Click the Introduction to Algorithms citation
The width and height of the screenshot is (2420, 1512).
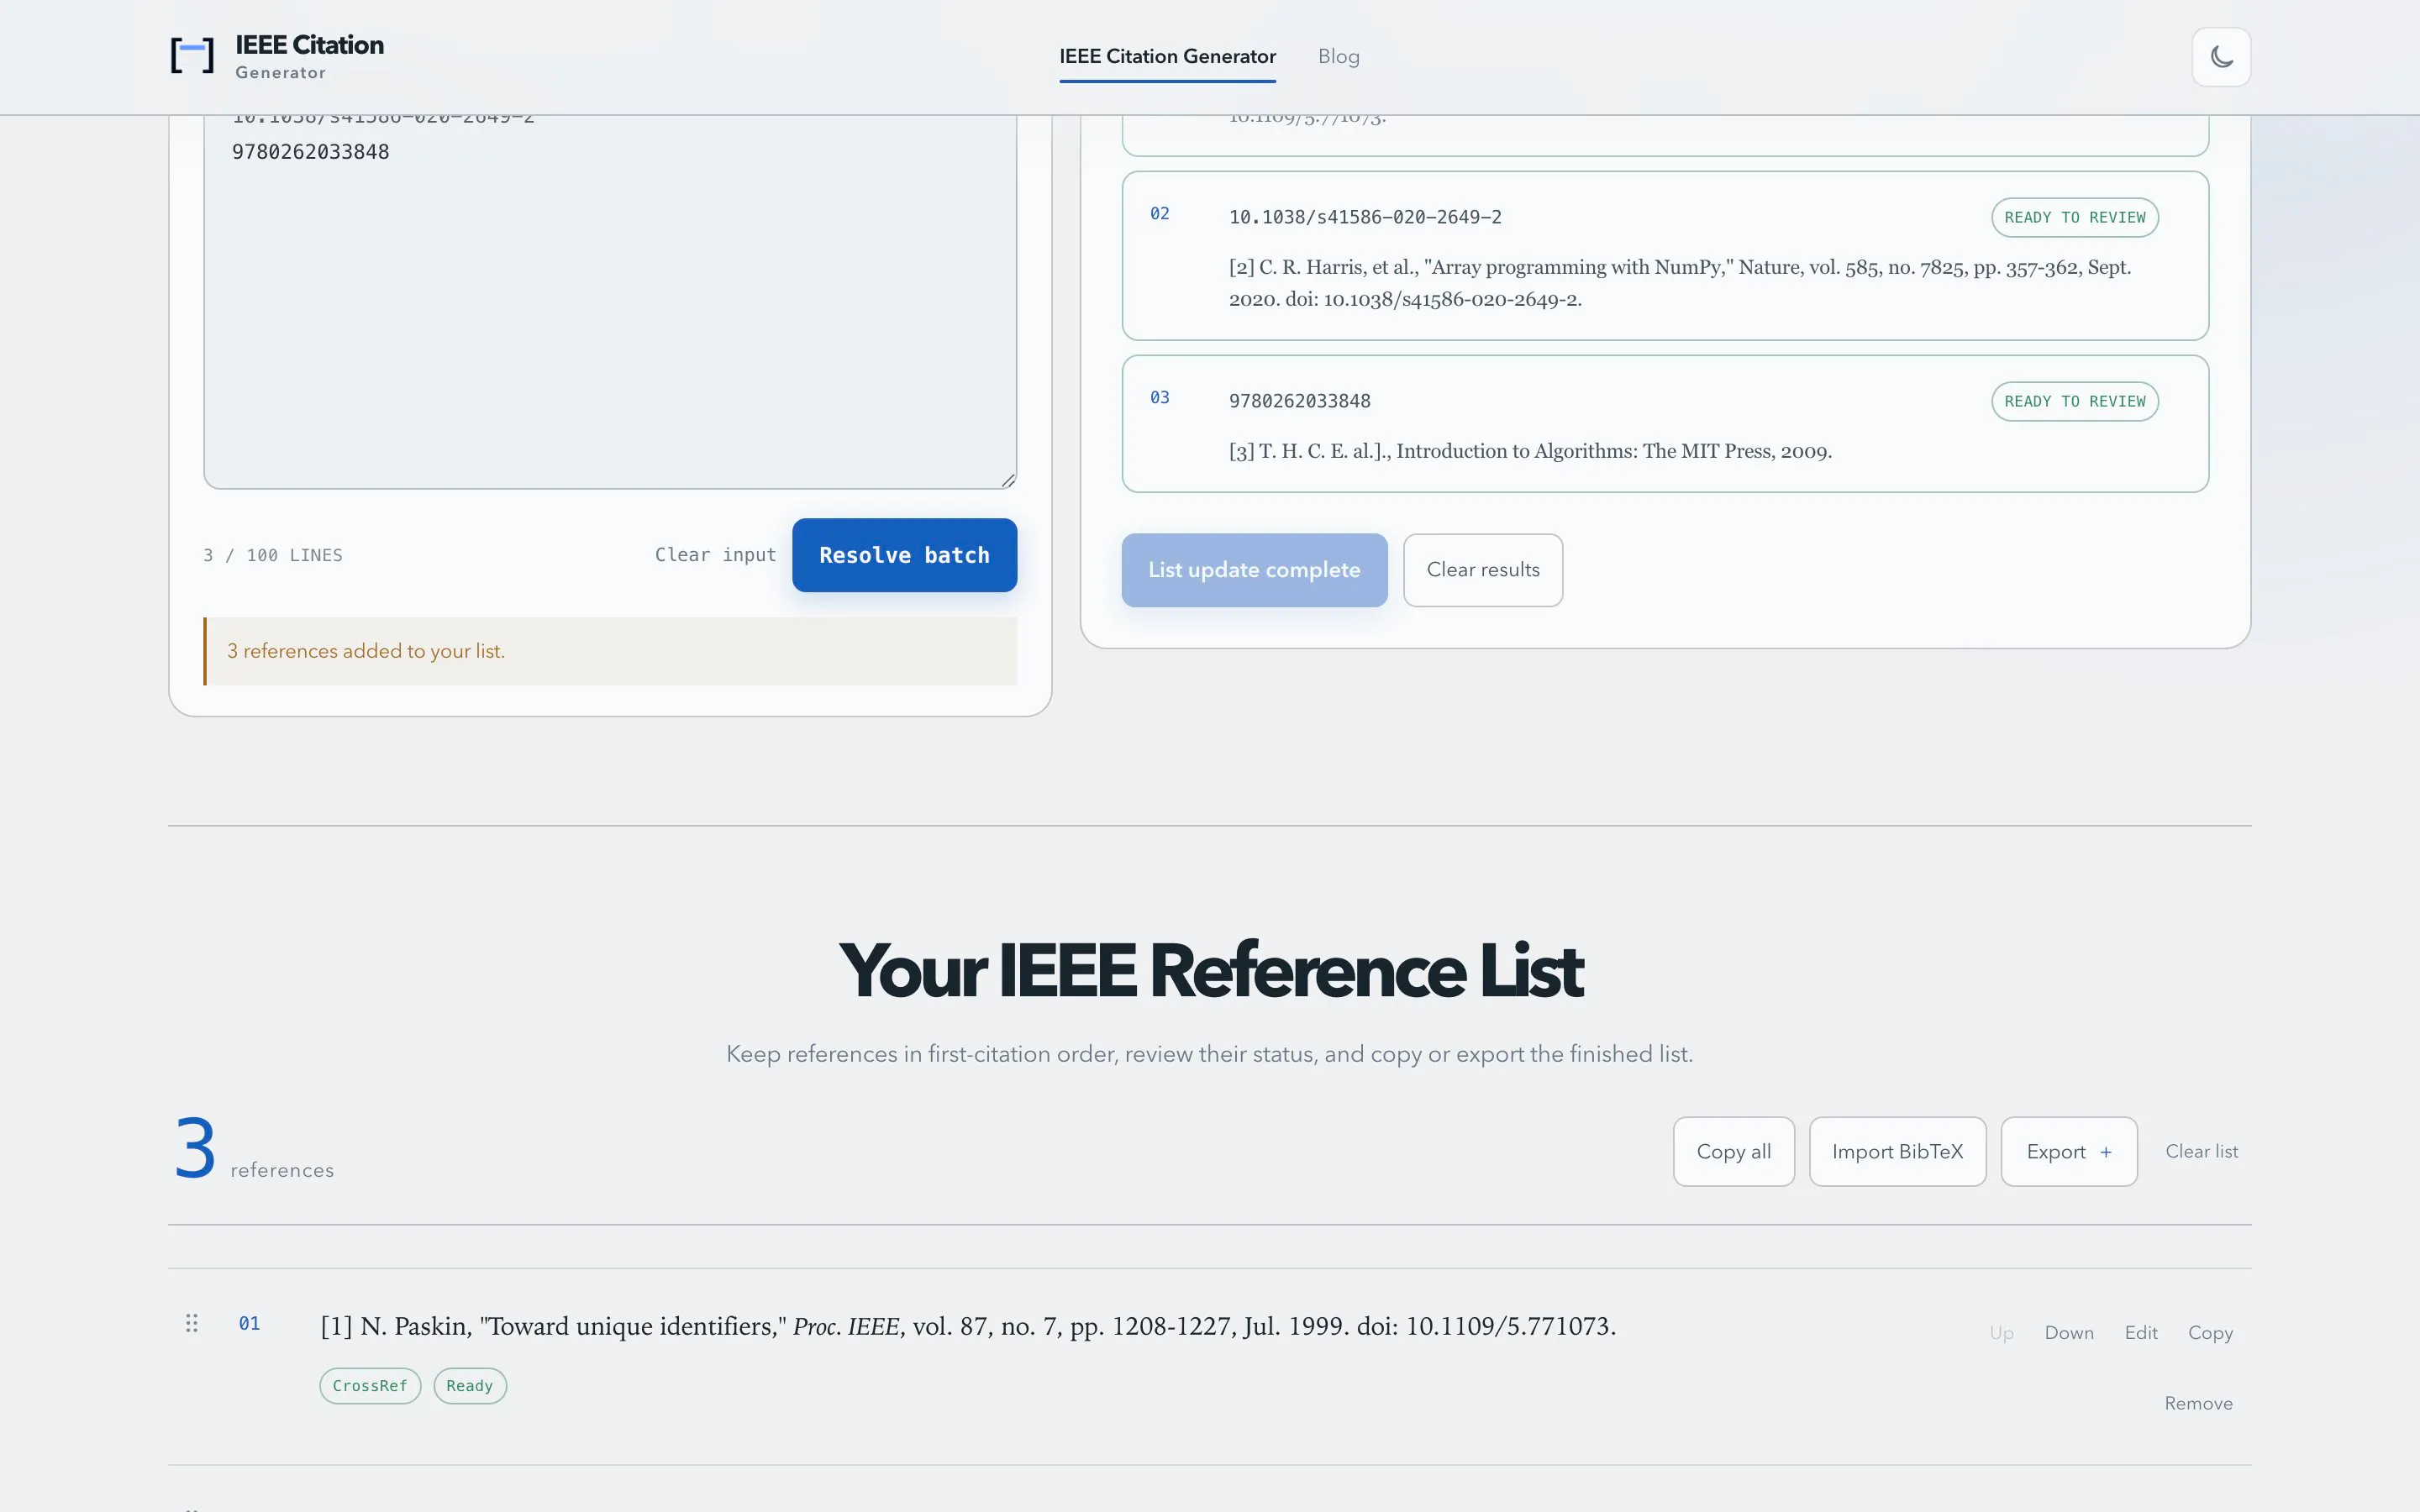pyautogui.click(x=1530, y=451)
